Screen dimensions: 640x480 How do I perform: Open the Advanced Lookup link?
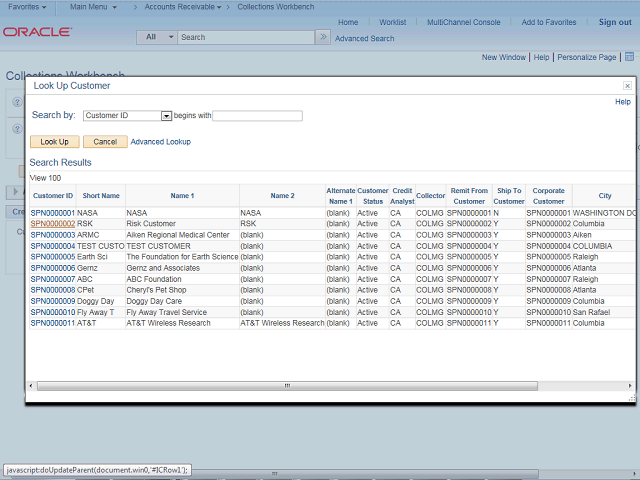pyautogui.click(x=161, y=142)
